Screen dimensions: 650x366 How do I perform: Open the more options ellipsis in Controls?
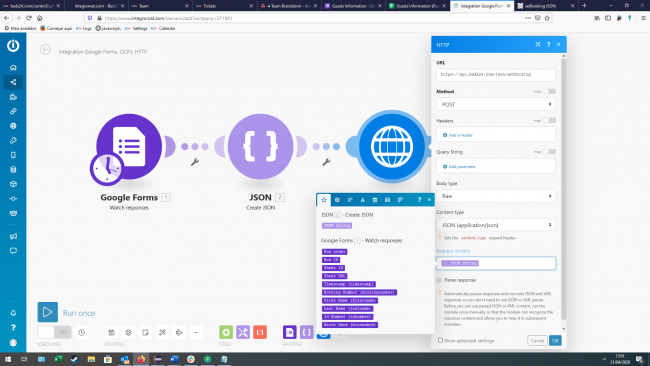tap(196, 332)
